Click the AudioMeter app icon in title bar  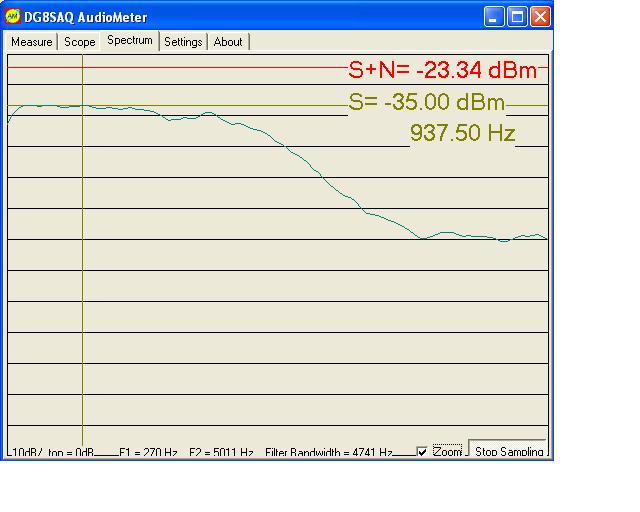pos(14,17)
